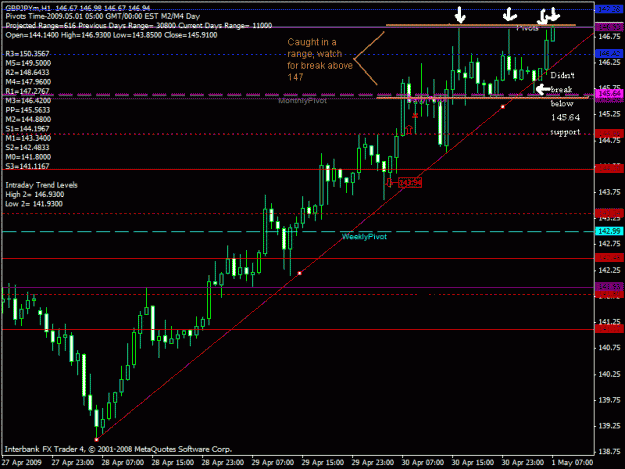Click the M0=141.8000 pivot level
Image resolution: width=625 pixels, height=469 pixels.
pos(28,157)
